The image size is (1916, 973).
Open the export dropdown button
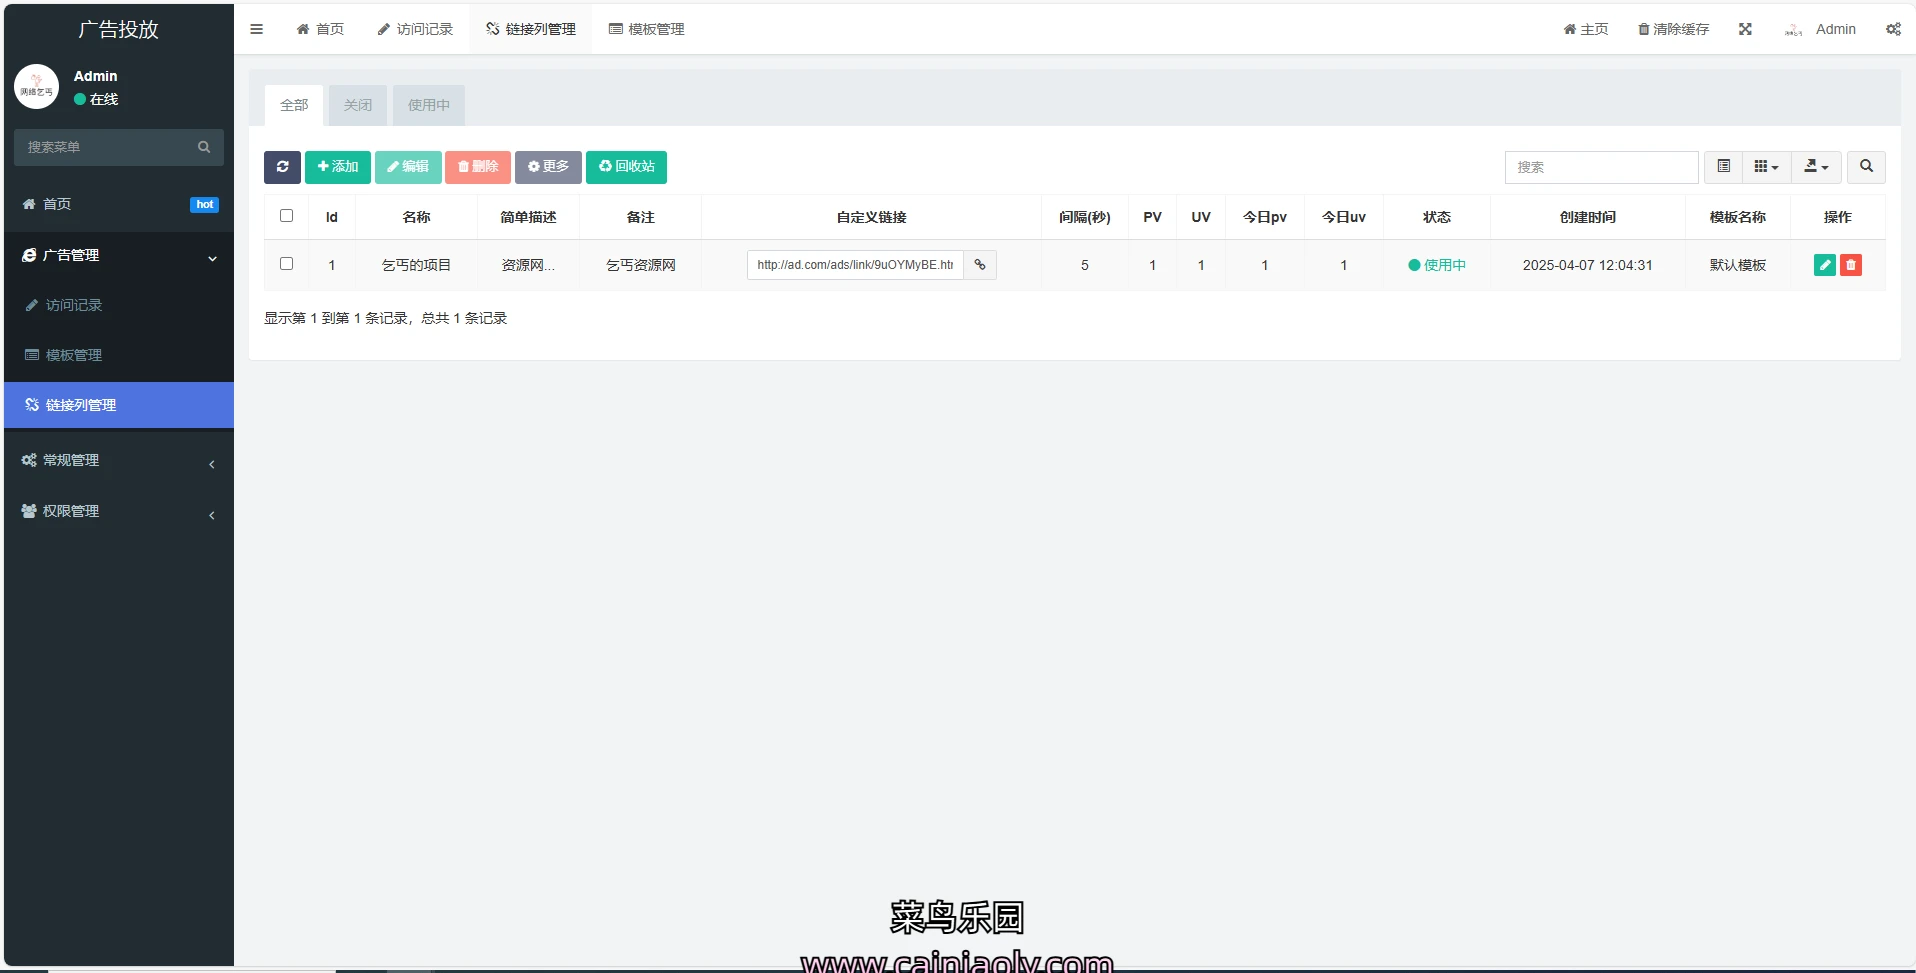coord(1816,167)
